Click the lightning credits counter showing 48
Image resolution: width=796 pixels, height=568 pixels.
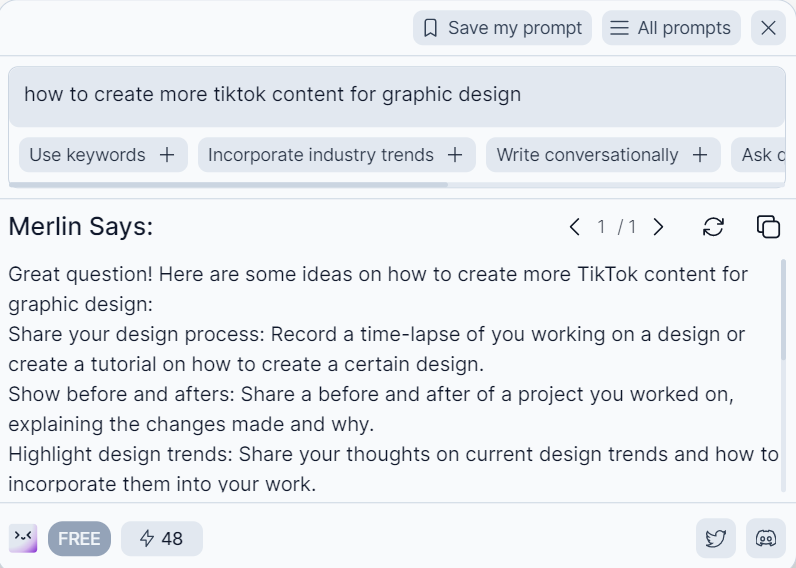(x=162, y=539)
